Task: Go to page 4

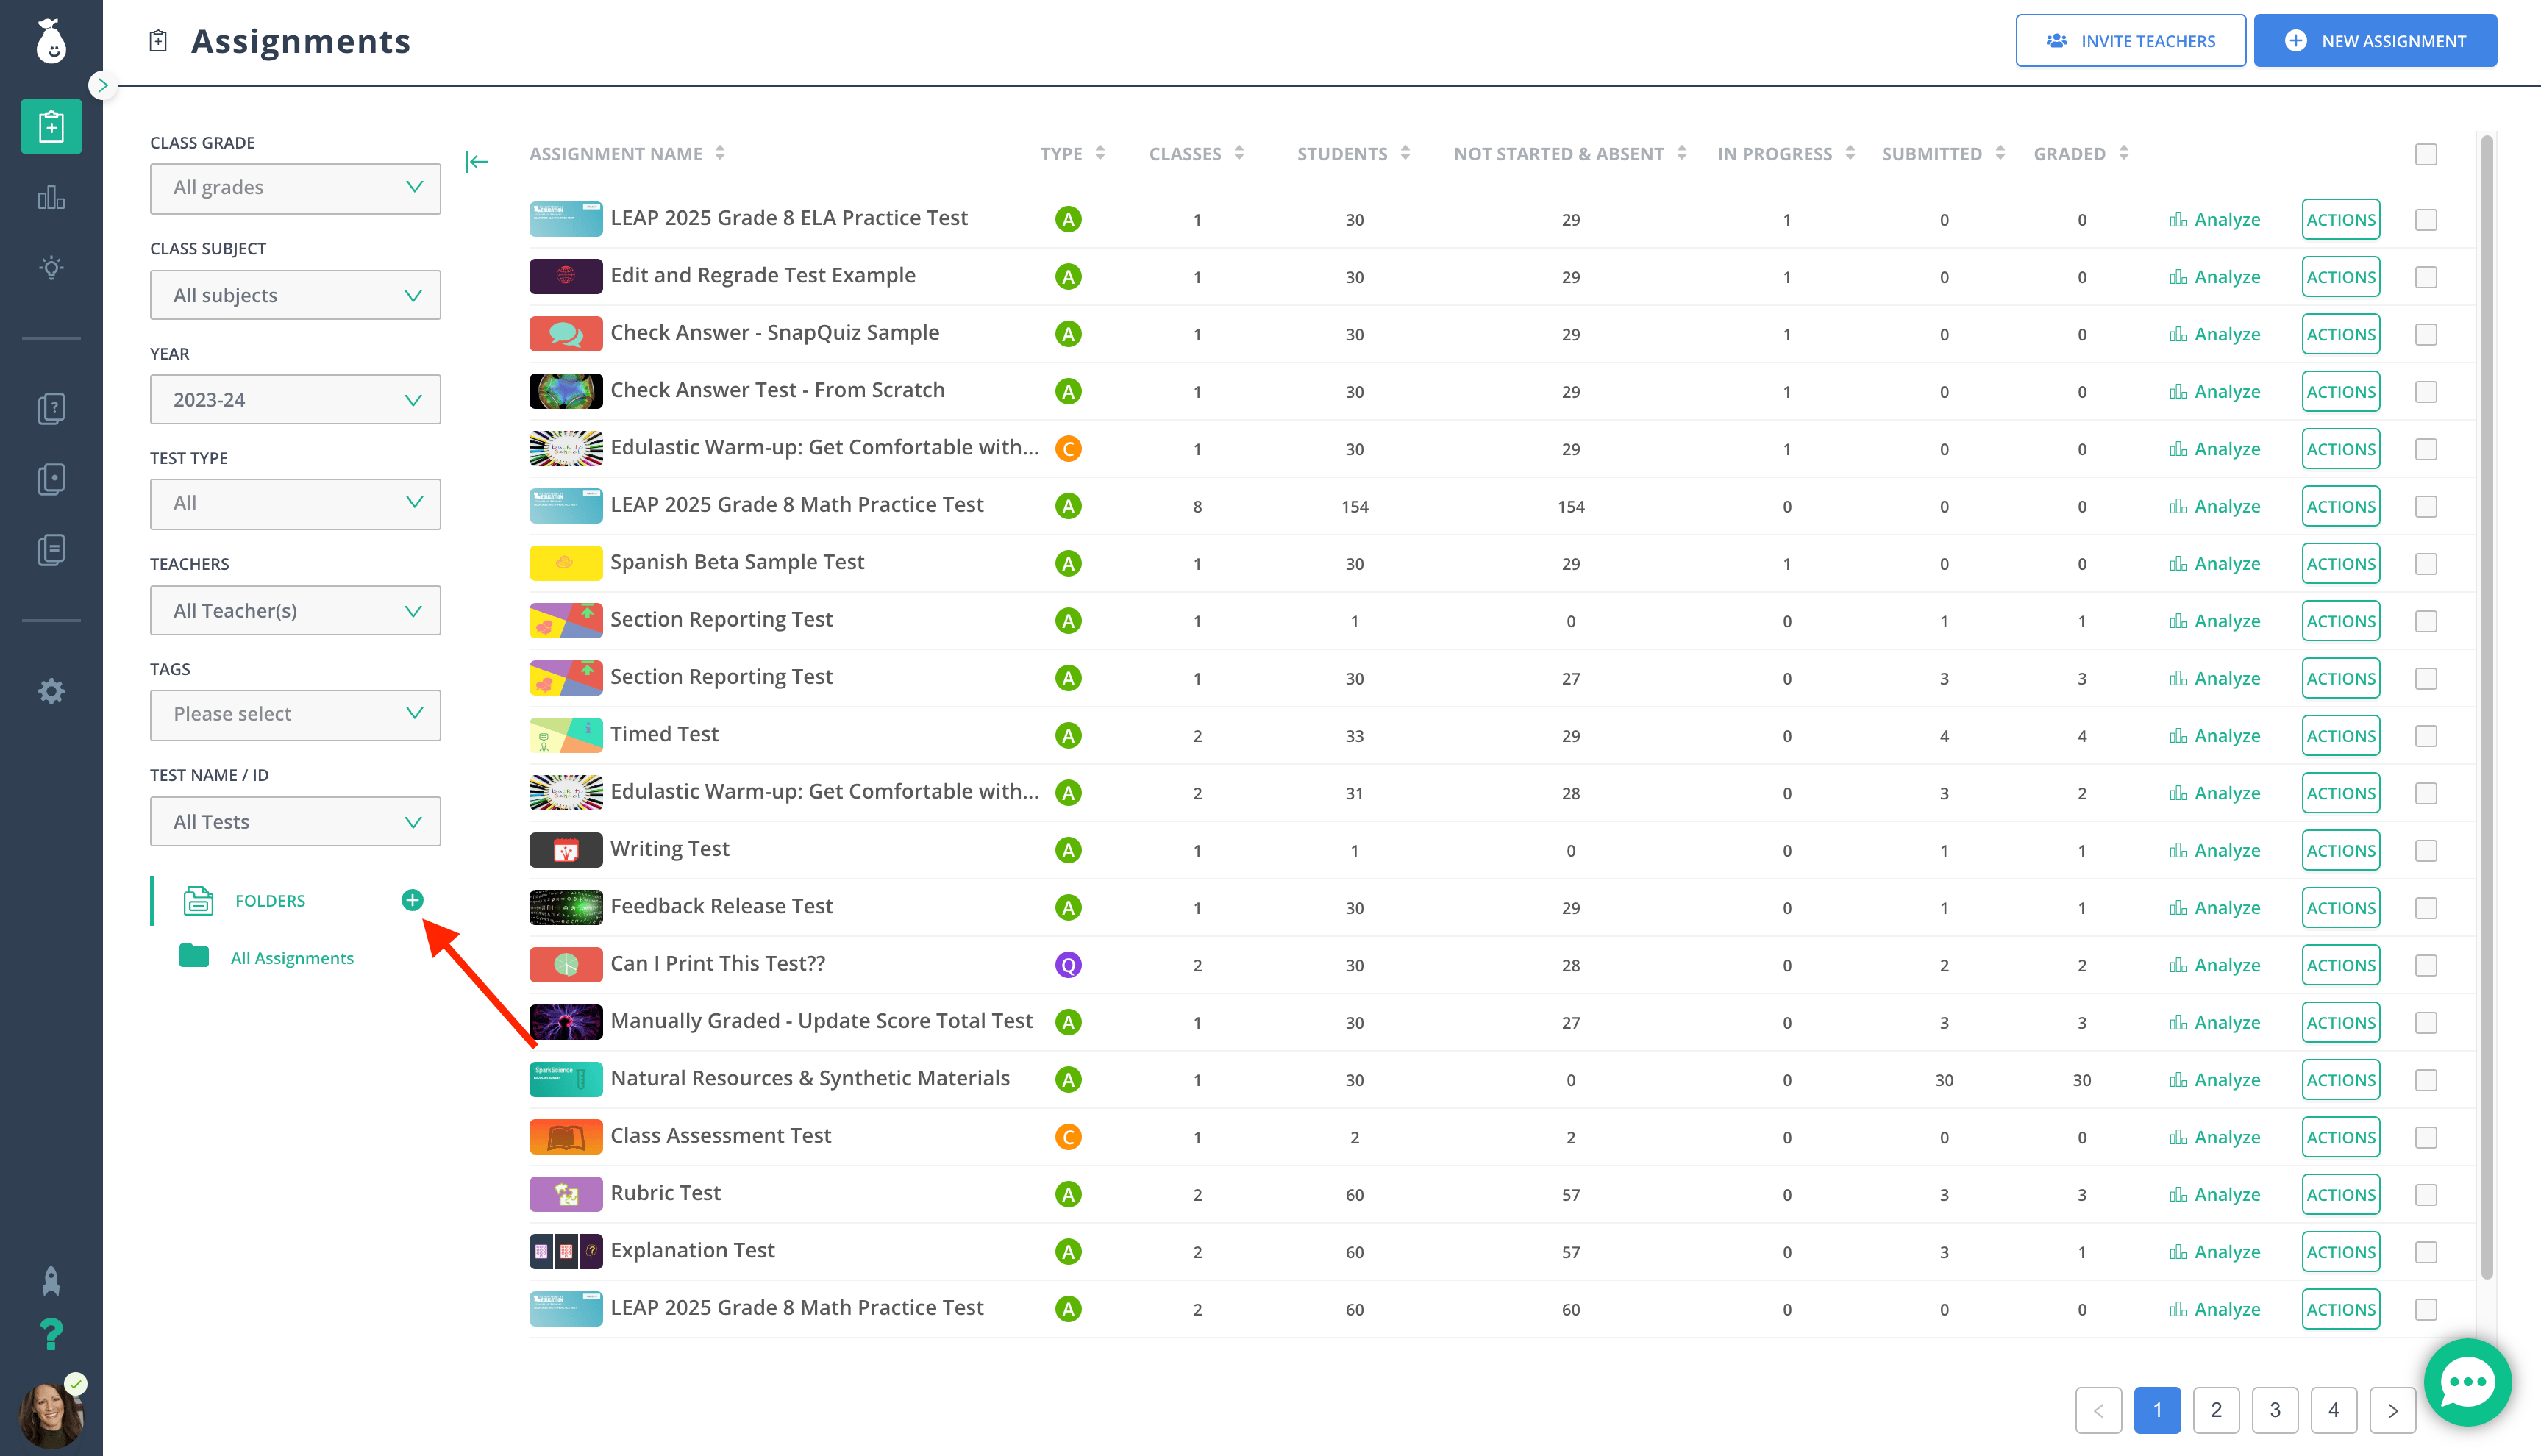Action: click(2333, 1410)
